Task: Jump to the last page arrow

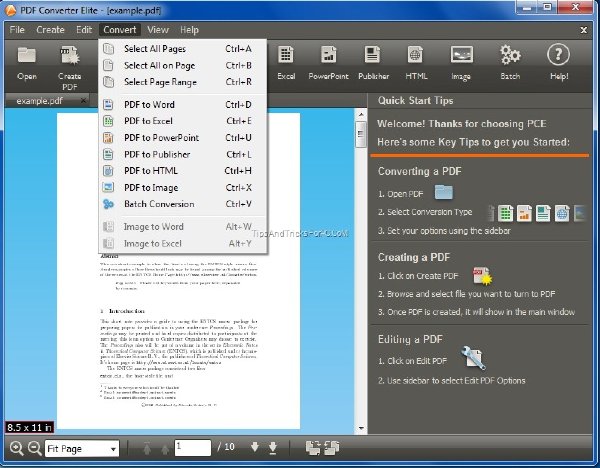Action: [273, 448]
